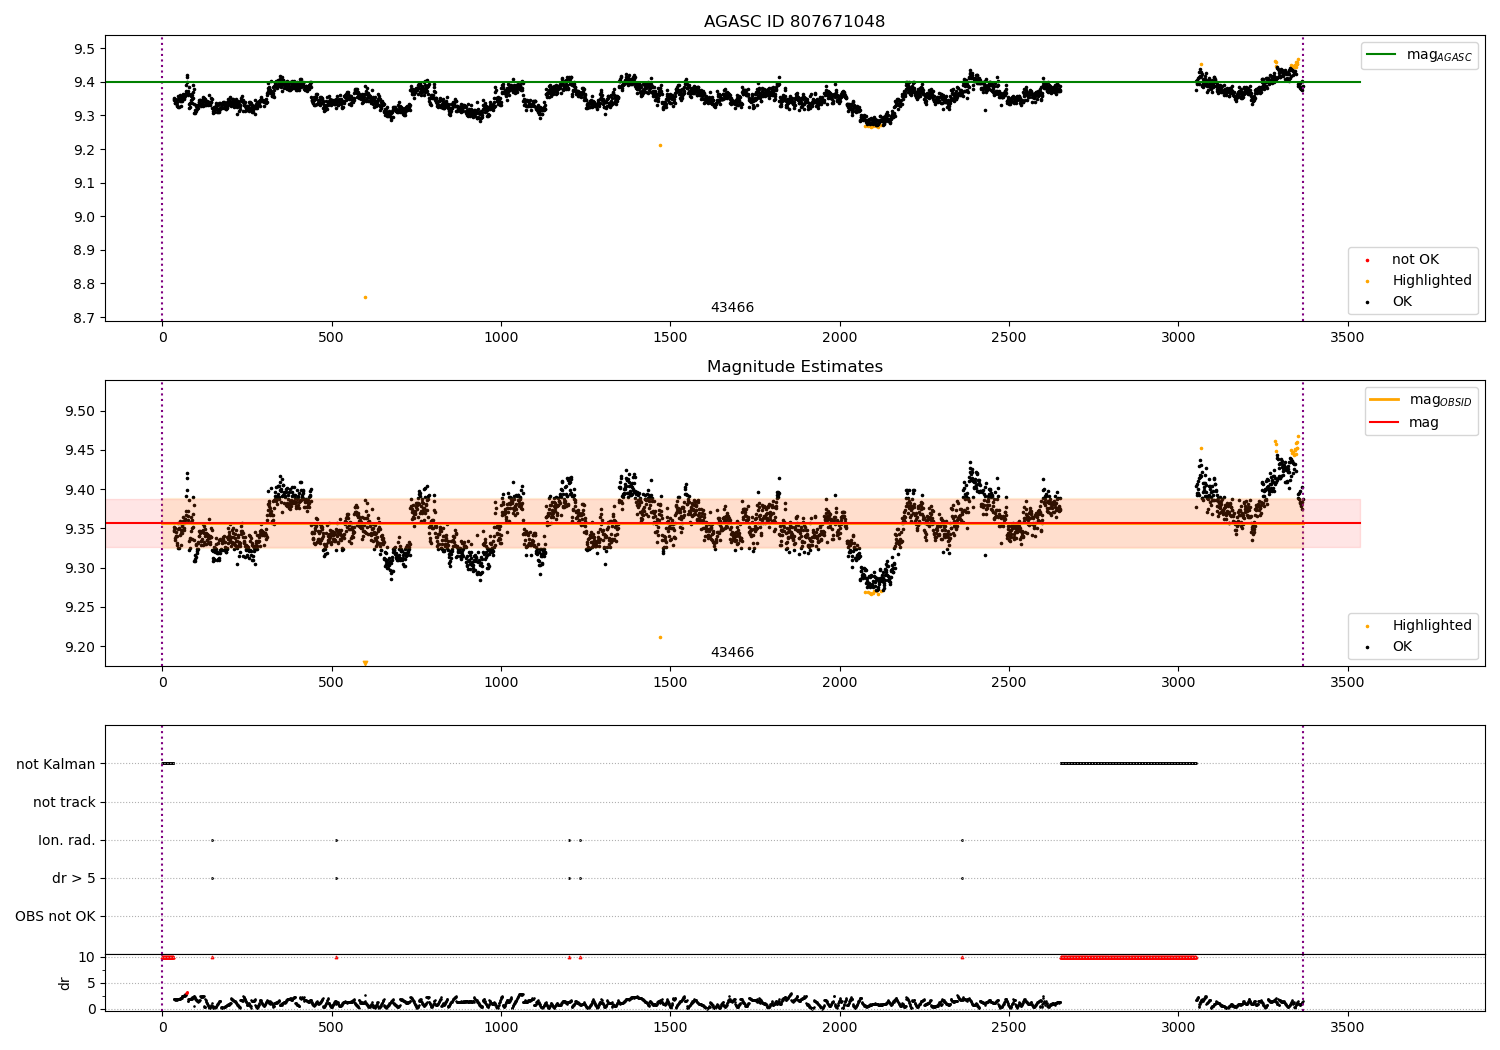Click the 'OBS not OK' axis label
Image resolution: width=1500 pixels, height=1050 pixels.
(x=56, y=916)
